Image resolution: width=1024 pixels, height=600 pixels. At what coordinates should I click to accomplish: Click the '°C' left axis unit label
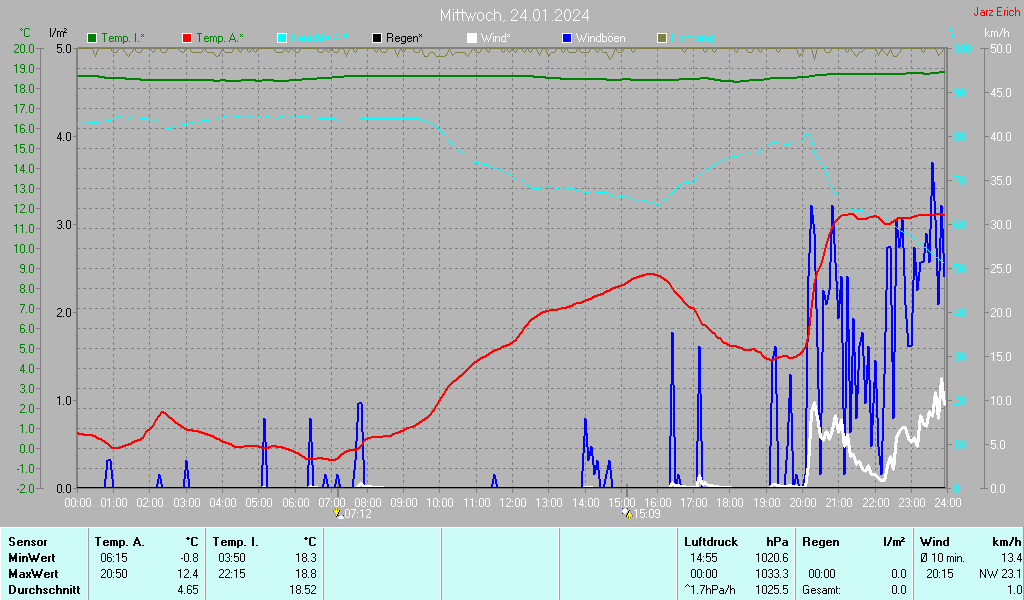click(x=25, y=33)
